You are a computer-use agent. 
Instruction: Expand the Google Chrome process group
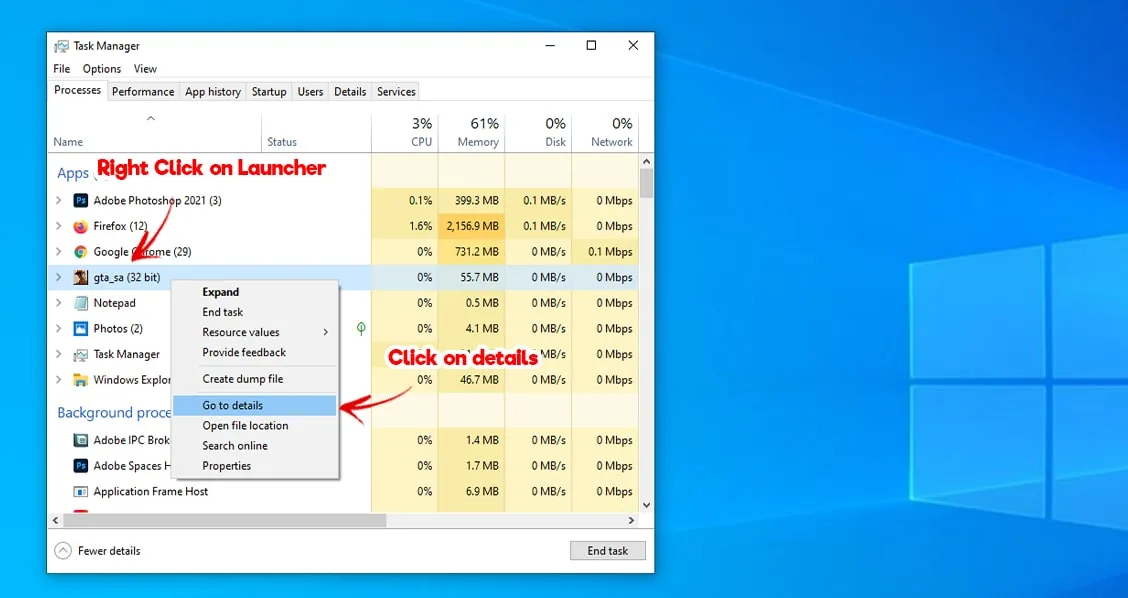click(59, 252)
